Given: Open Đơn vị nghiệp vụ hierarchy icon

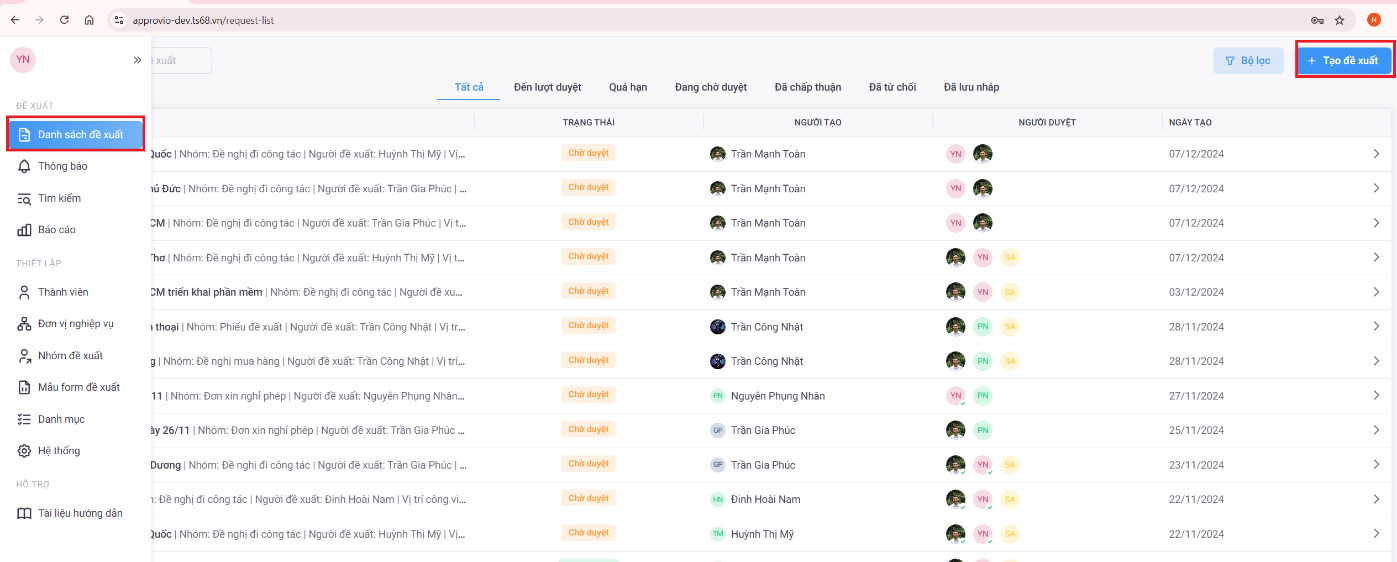Looking at the screenshot, I should (x=24, y=324).
